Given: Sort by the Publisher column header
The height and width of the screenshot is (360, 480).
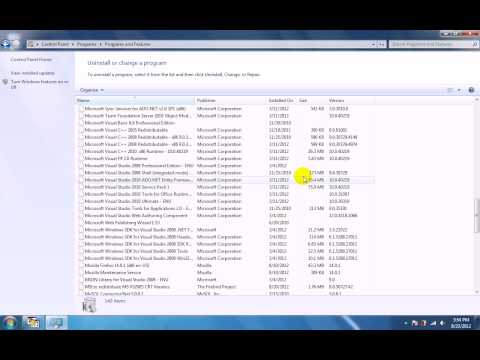Looking at the screenshot, I should pyautogui.click(x=231, y=100).
